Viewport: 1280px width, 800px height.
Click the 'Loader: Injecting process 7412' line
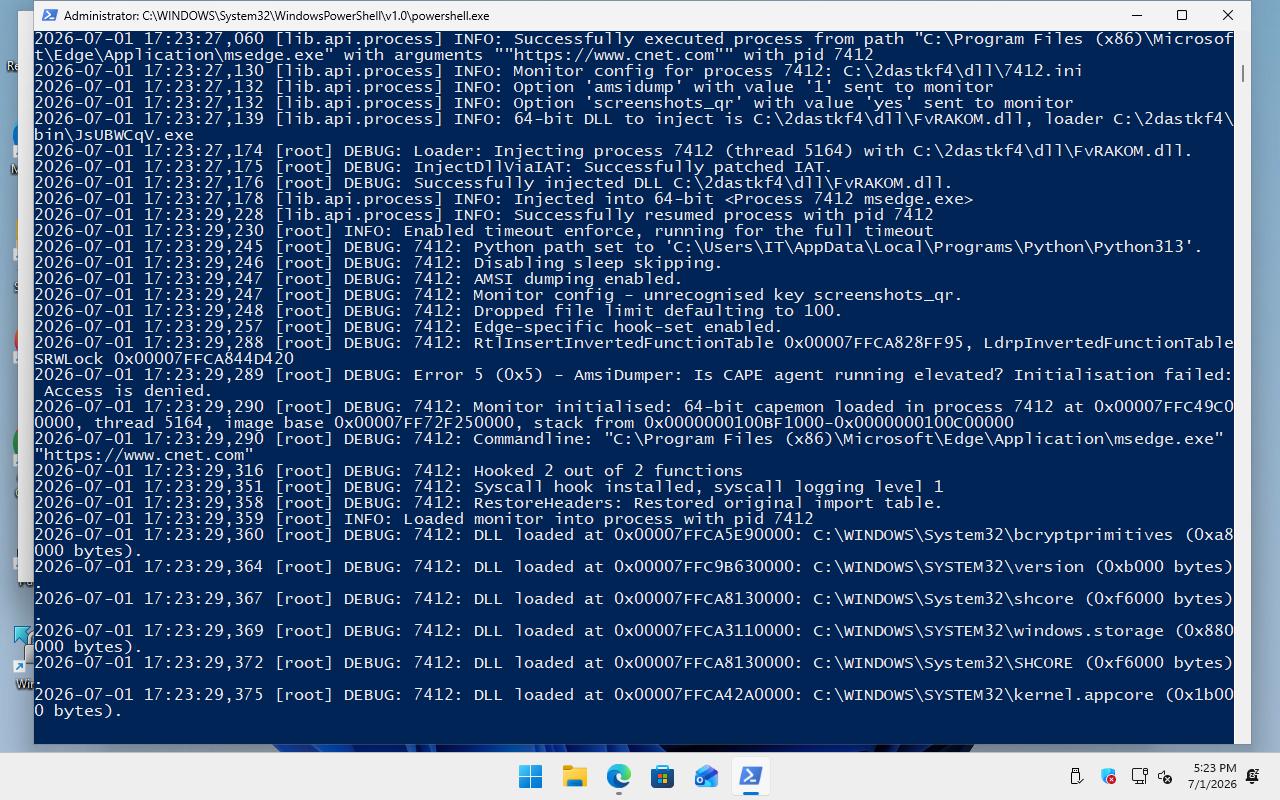pos(613,151)
